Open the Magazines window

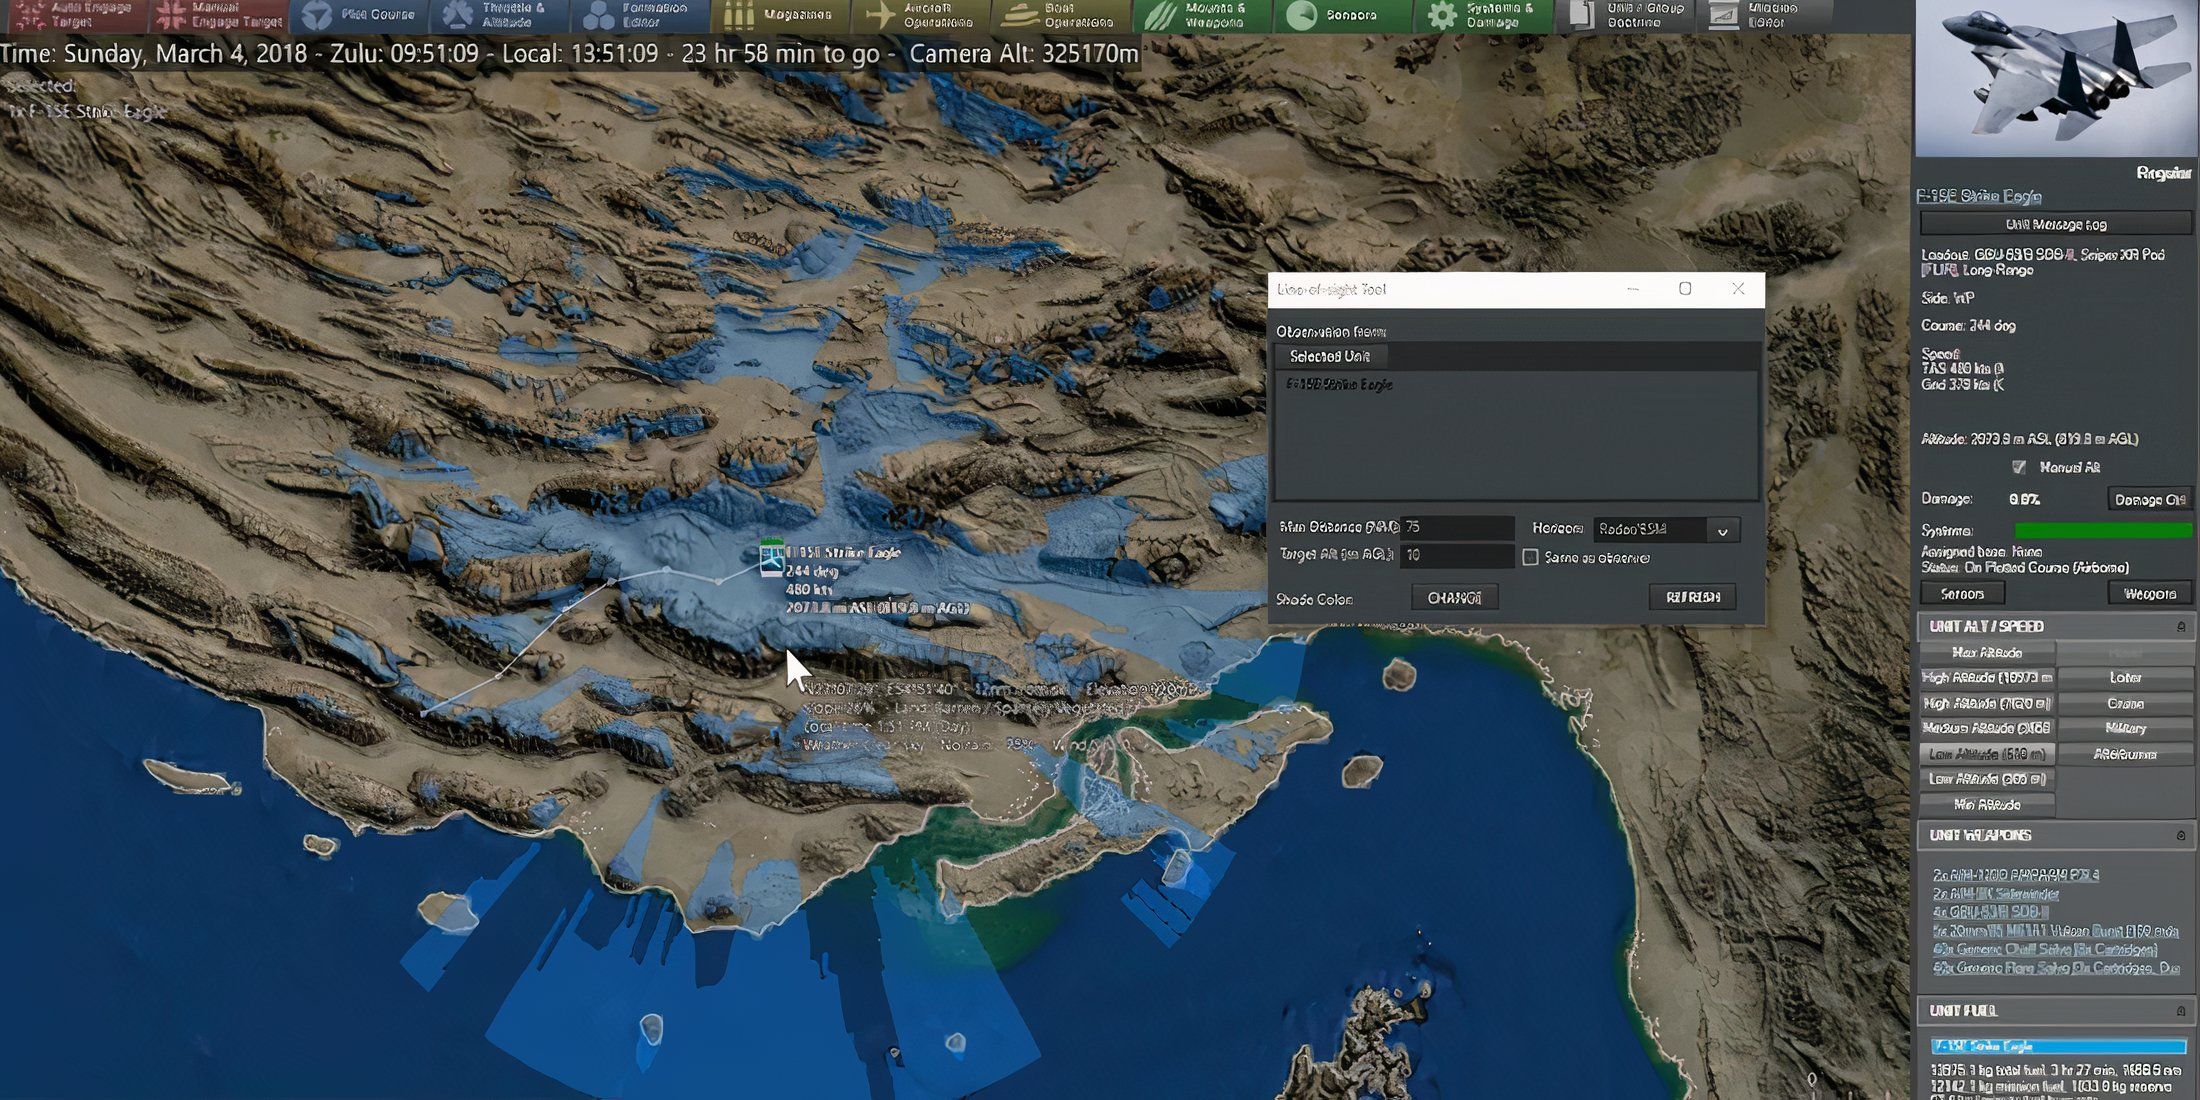[781, 14]
